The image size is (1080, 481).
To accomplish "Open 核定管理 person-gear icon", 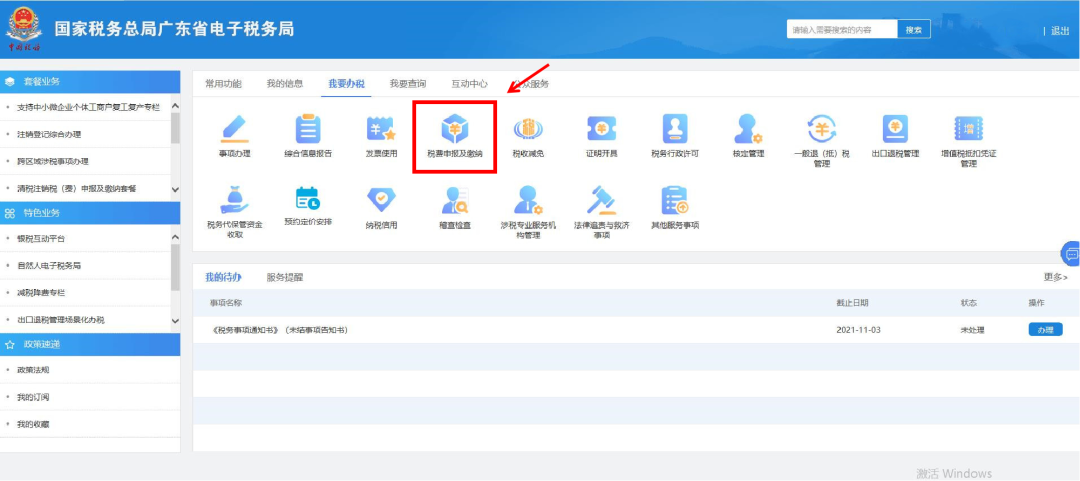I will click(x=748, y=129).
